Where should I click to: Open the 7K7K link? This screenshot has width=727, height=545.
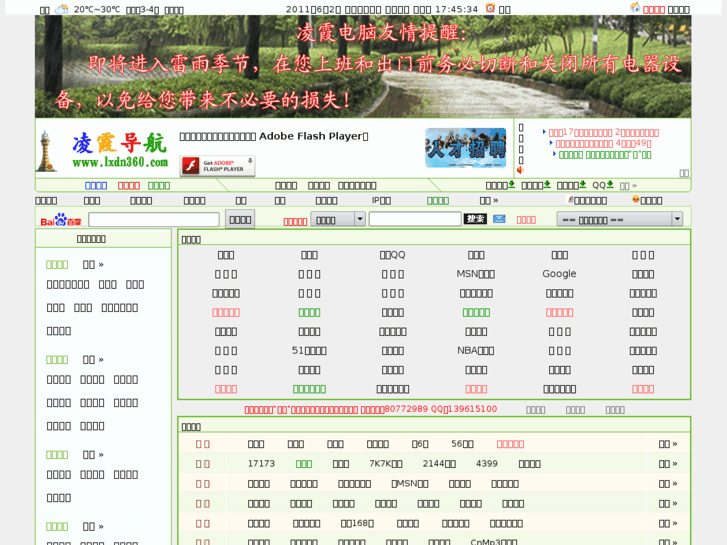386,464
